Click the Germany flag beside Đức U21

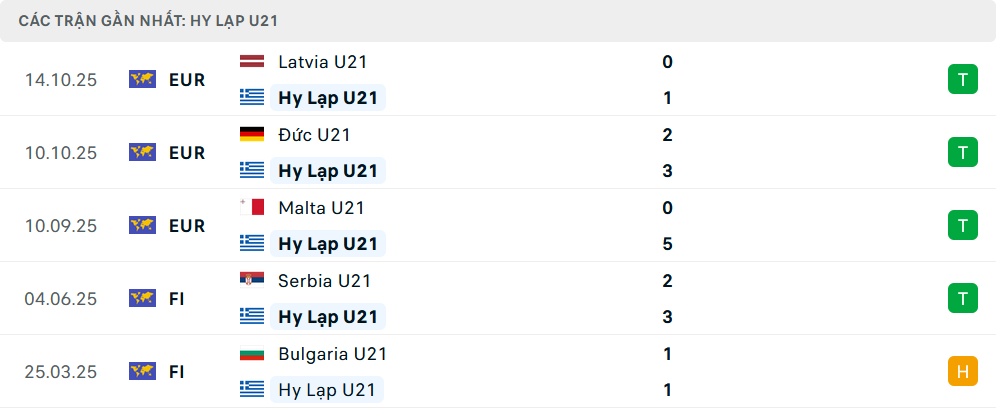click(252, 135)
